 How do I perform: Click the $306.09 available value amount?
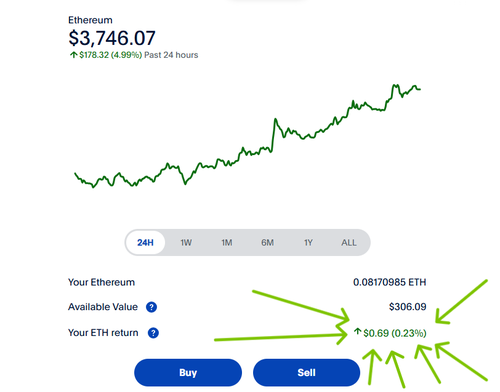pos(407,307)
